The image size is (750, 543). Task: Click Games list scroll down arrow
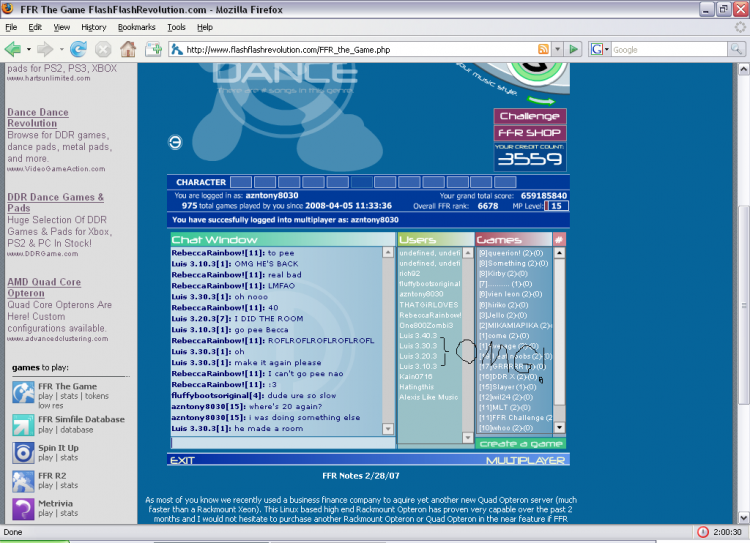[x=559, y=428]
